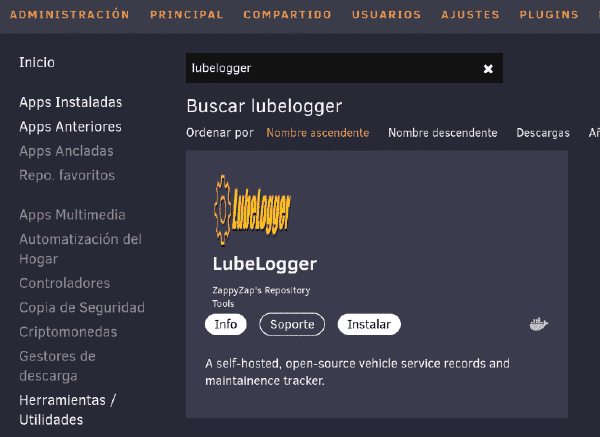Open Repo. favoritos in sidebar

pos(67,175)
